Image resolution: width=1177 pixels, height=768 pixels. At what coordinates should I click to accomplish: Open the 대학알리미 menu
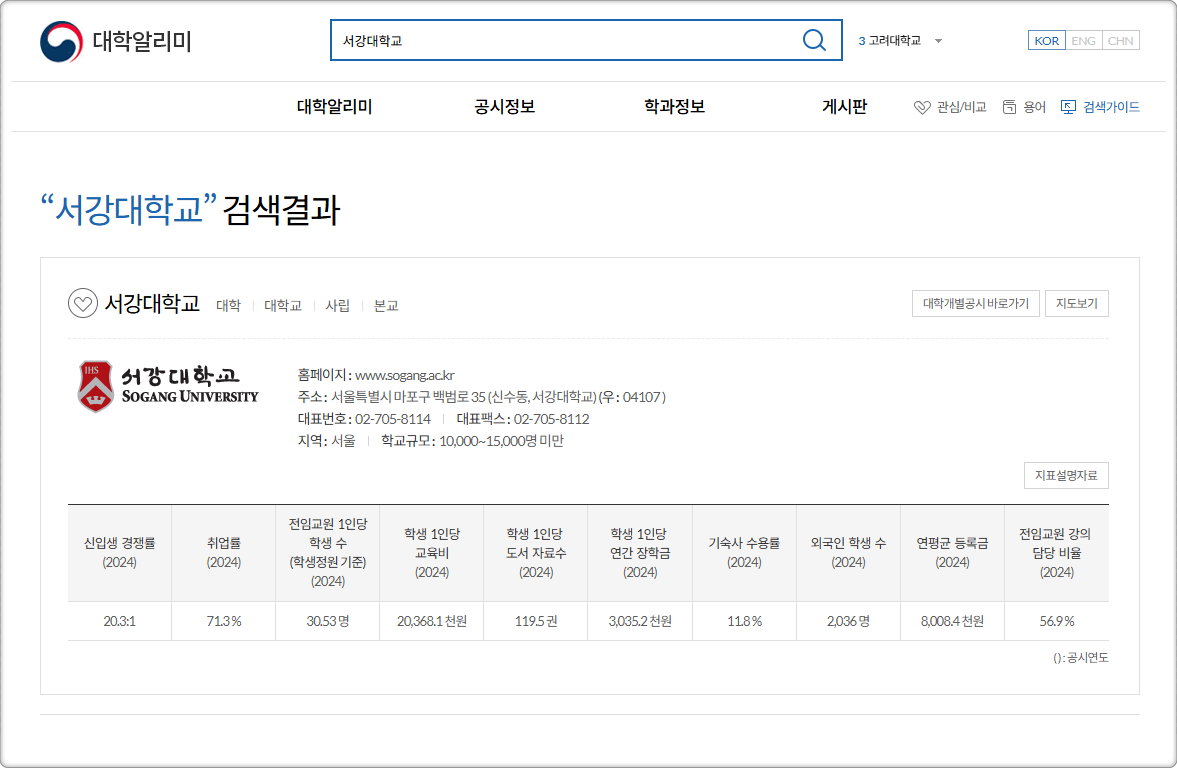click(x=335, y=107)
